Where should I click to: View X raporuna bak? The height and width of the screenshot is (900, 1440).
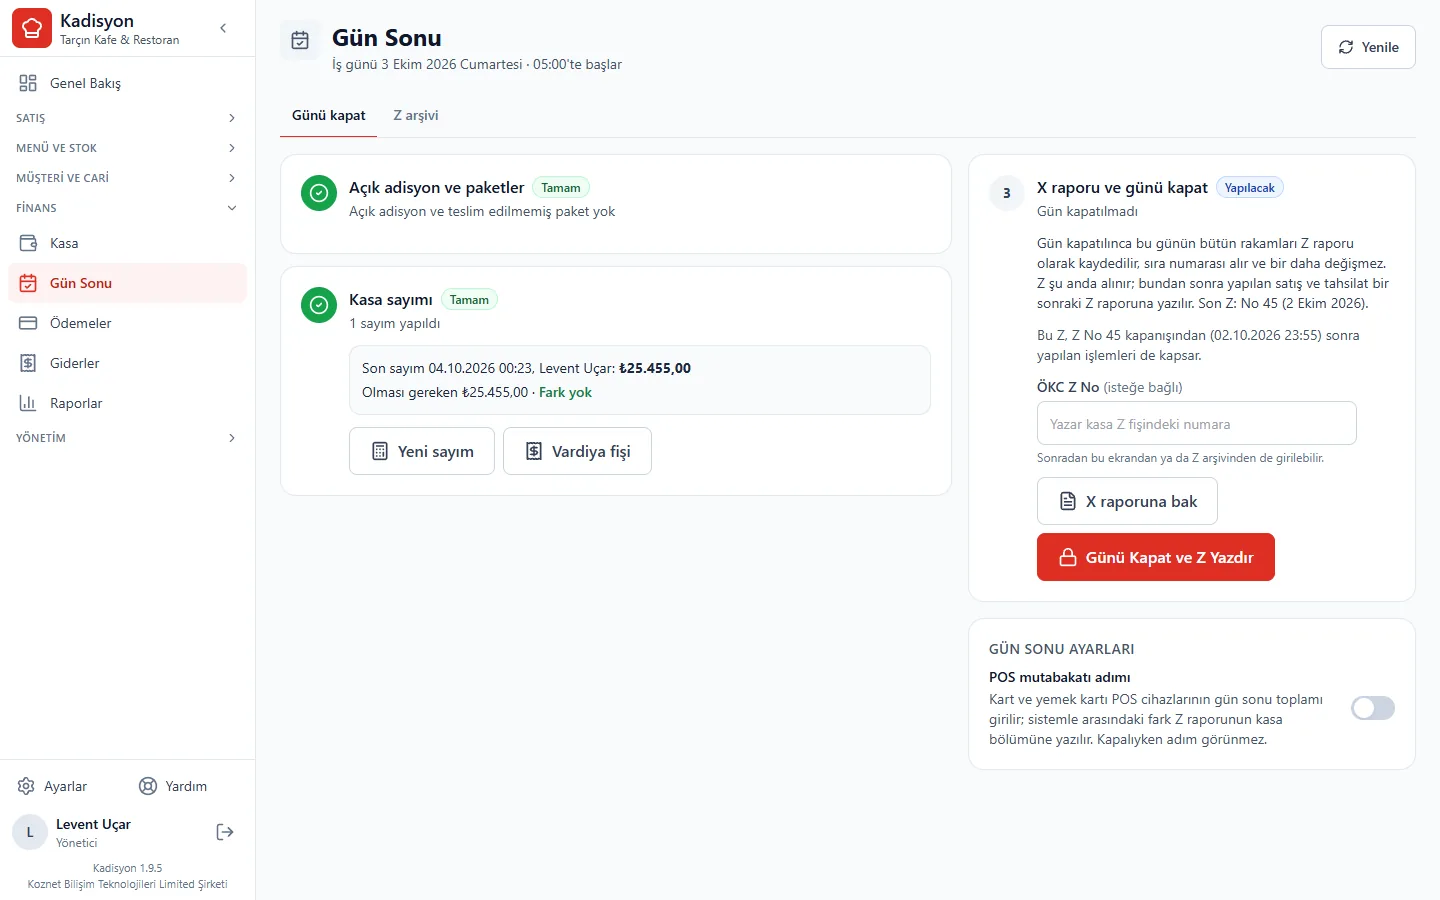click(x=1127, y=501)
